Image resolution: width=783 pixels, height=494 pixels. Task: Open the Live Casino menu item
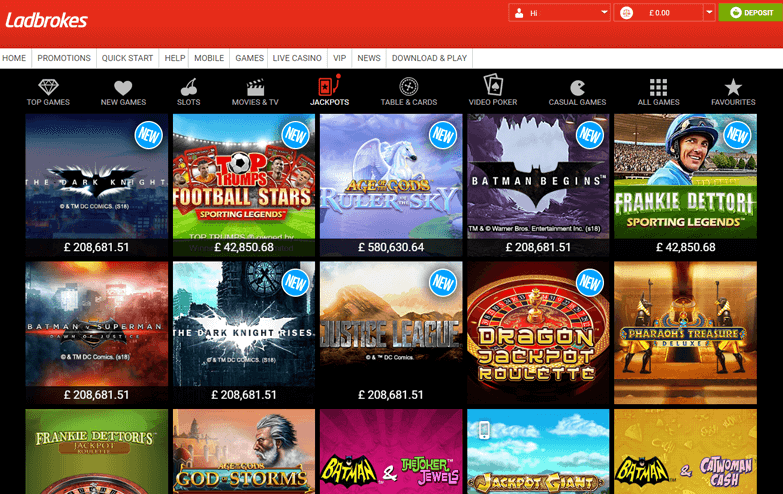297,58
